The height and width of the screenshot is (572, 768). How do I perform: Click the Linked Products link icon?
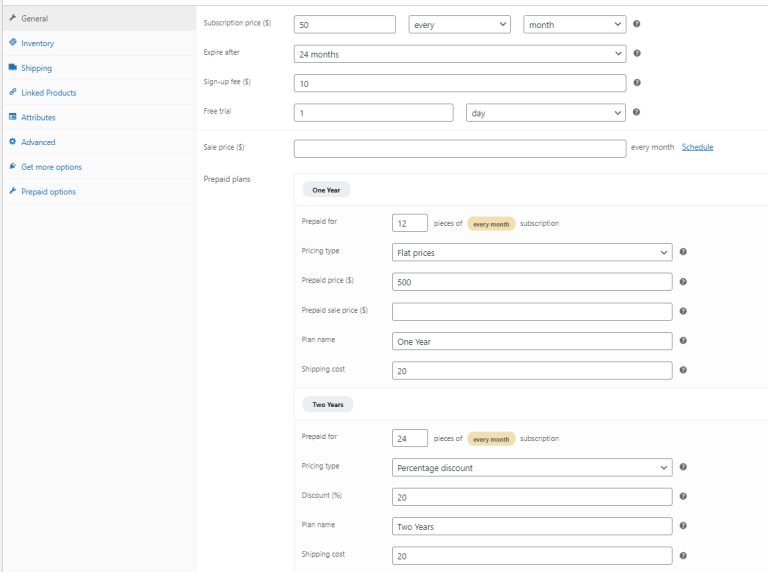[x=13, y=92]
